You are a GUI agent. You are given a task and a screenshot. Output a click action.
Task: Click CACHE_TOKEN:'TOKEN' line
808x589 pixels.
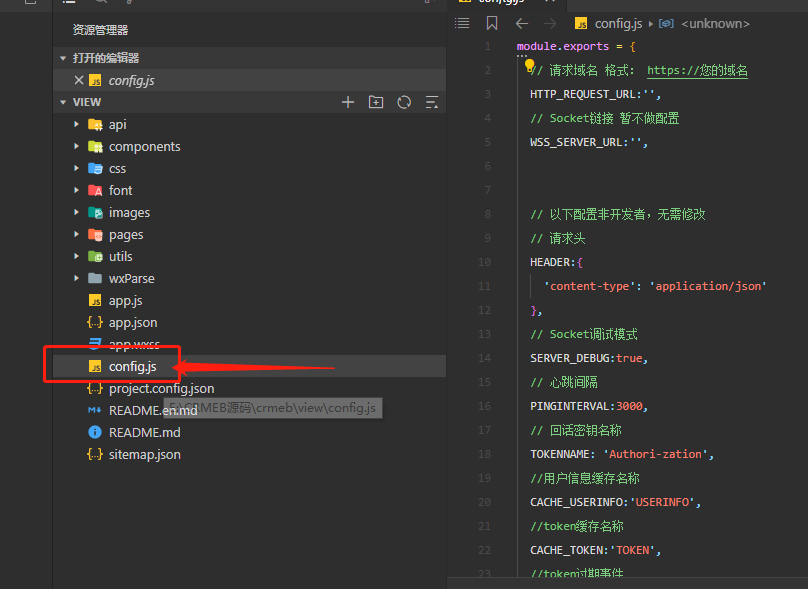tap(595, 550)
